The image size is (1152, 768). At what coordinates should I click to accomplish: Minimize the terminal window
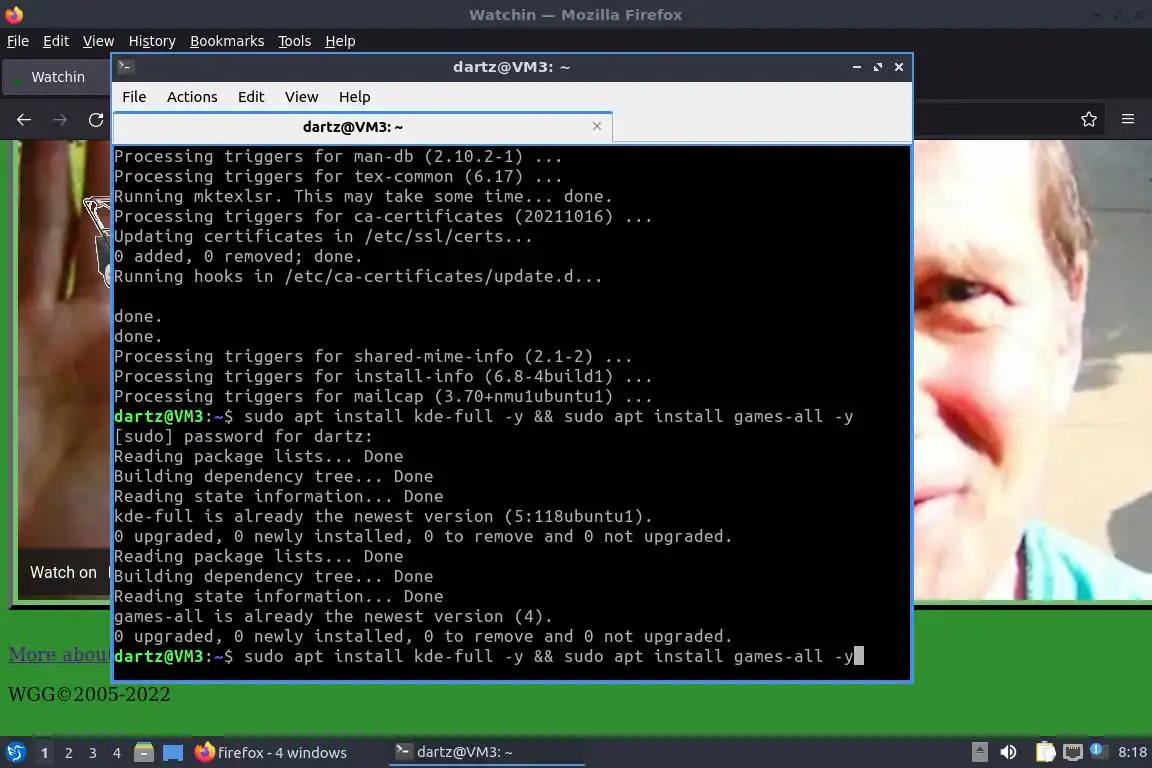point(857,67)
